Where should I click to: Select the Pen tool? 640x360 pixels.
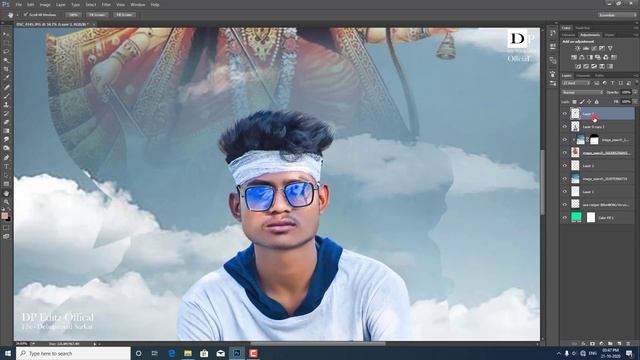[6, 158]
